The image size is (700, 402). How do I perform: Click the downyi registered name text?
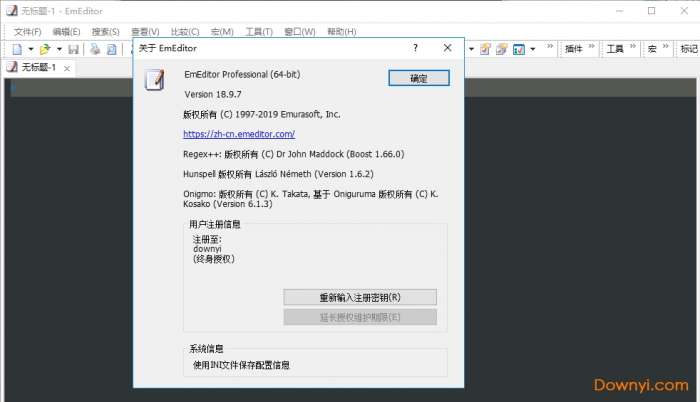(x=207, y=249)
